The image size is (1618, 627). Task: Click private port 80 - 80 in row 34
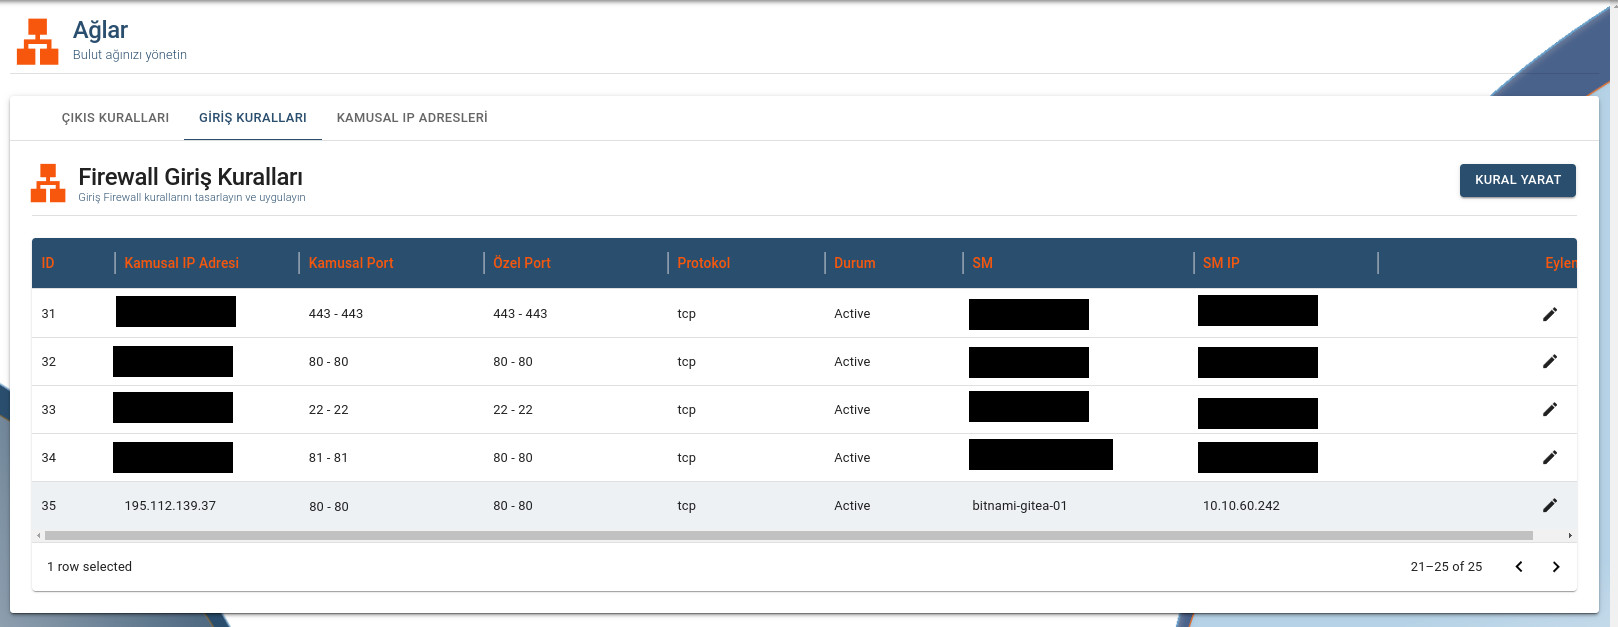click(x=513, y=458)
